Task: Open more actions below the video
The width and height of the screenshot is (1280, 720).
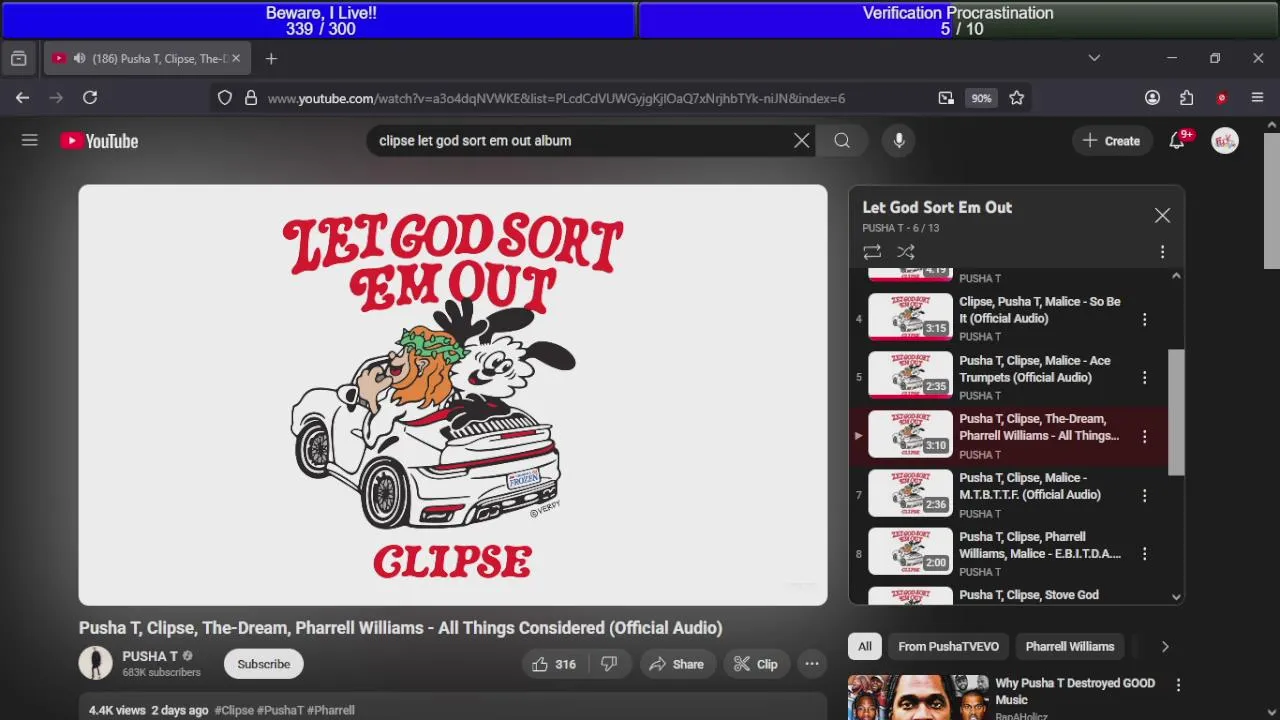Action: (812, 664)
